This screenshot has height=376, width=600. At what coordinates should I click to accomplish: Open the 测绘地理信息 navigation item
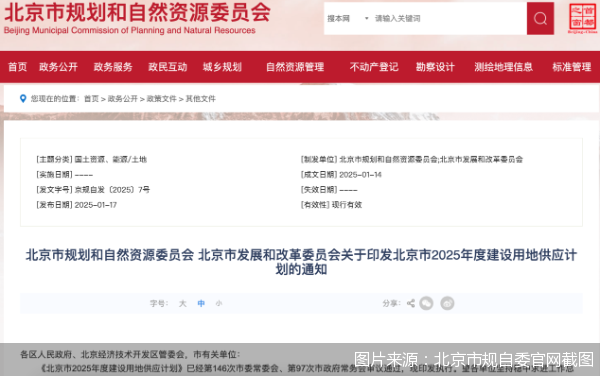coord(504,67)
